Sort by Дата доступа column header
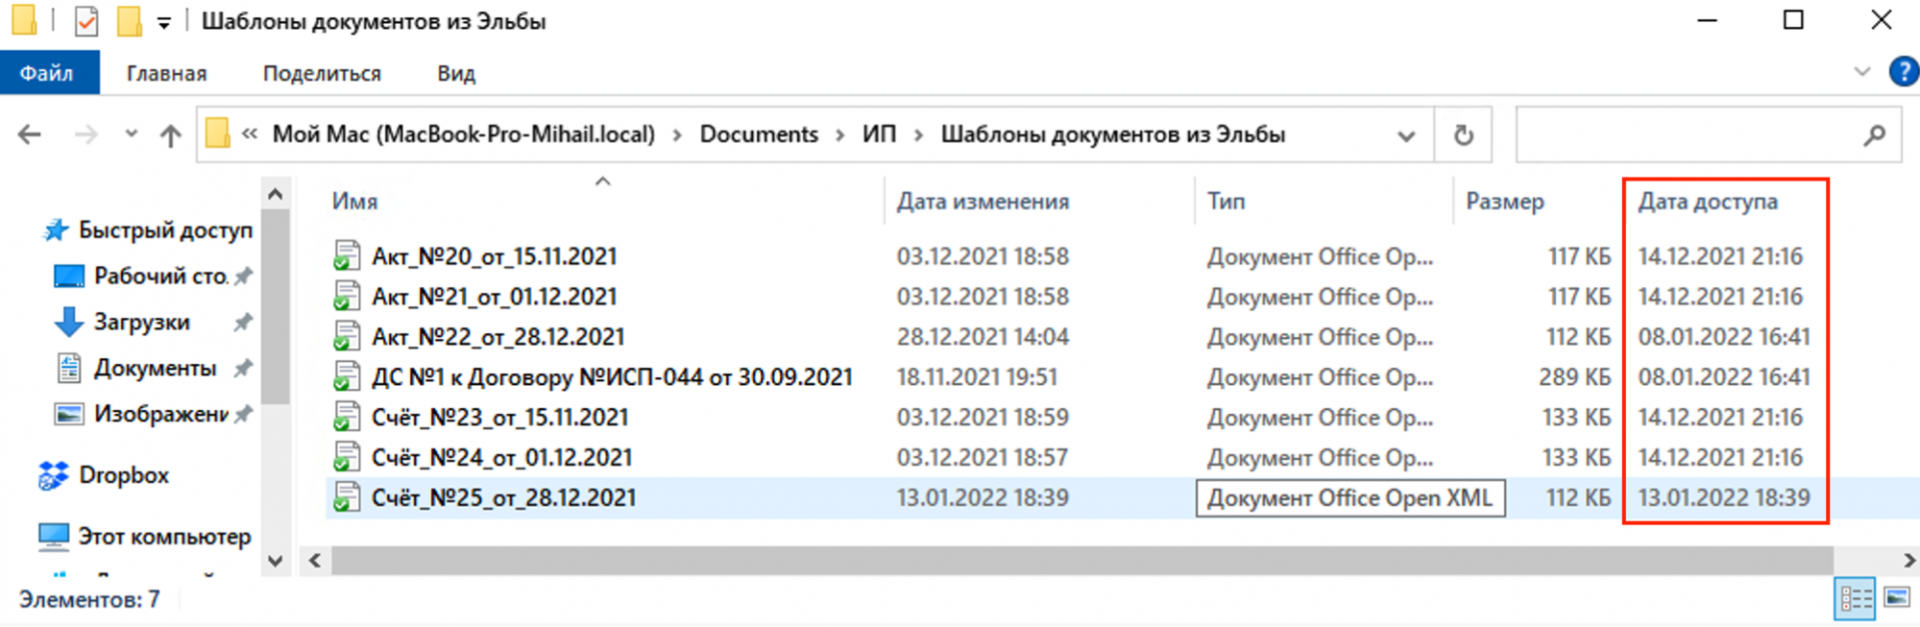Screen dimensions: 1920x627 [x=1707, y=202]
